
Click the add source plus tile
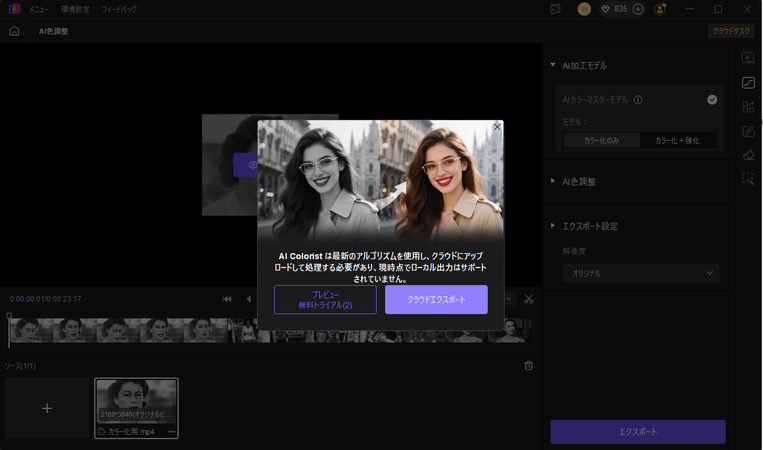tap(47, 408)
